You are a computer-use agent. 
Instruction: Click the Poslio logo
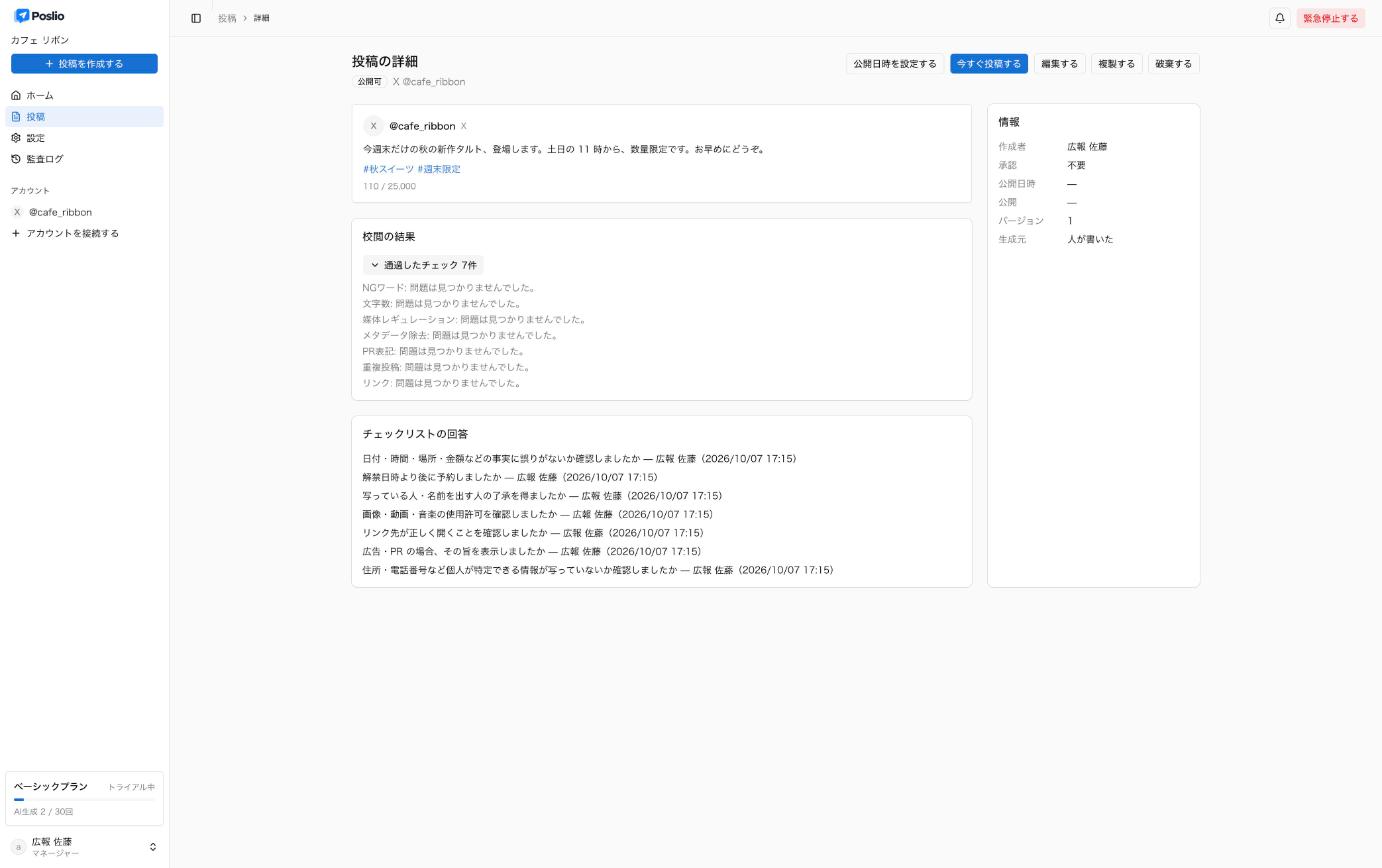[x=39, y=16]
